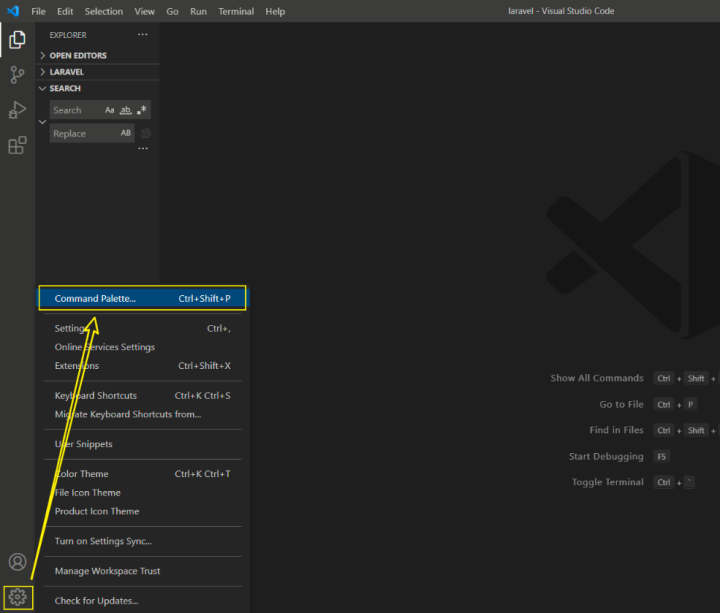
Task: Open User Snippets entry
Action: point(142,444)
